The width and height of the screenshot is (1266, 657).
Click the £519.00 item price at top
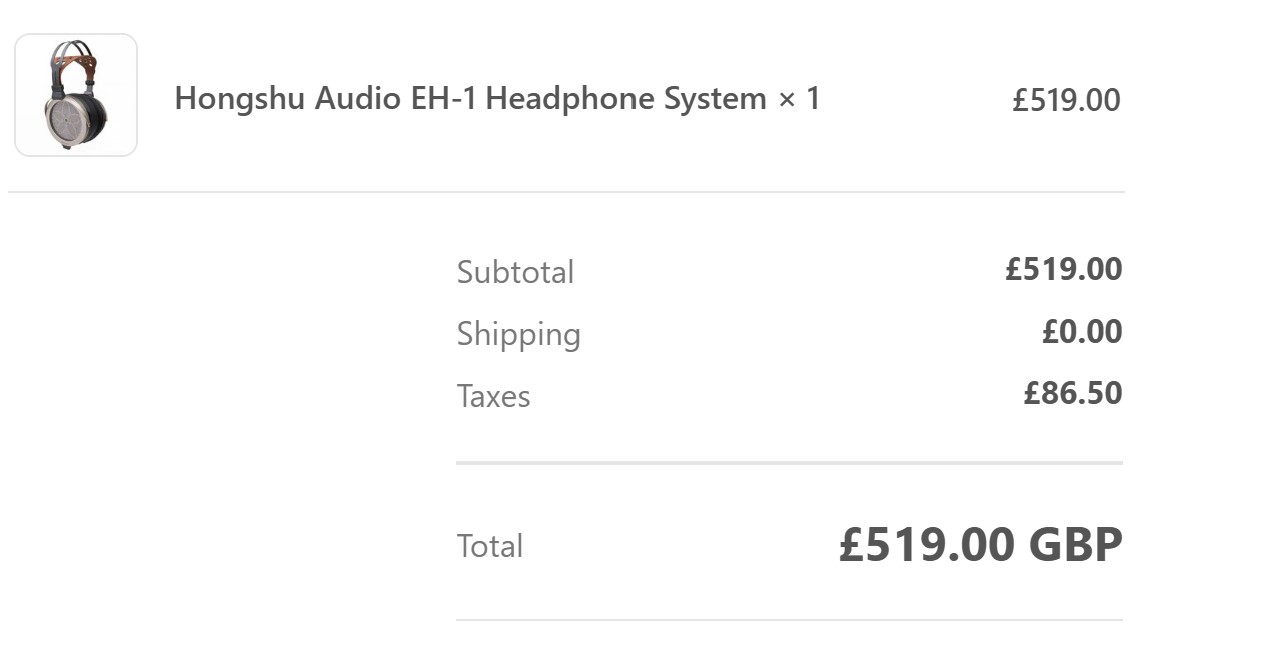click(1066, 100)
